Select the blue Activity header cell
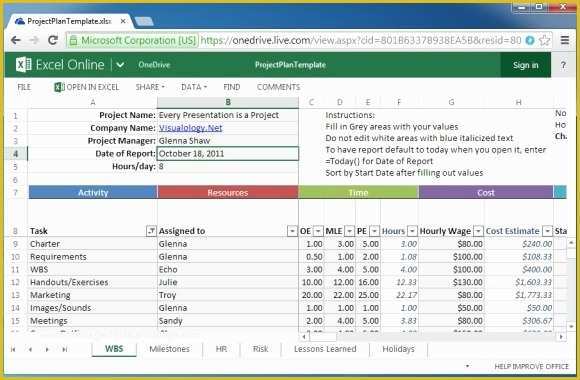This screenshot has height=380, width=580. click(93, 192)
